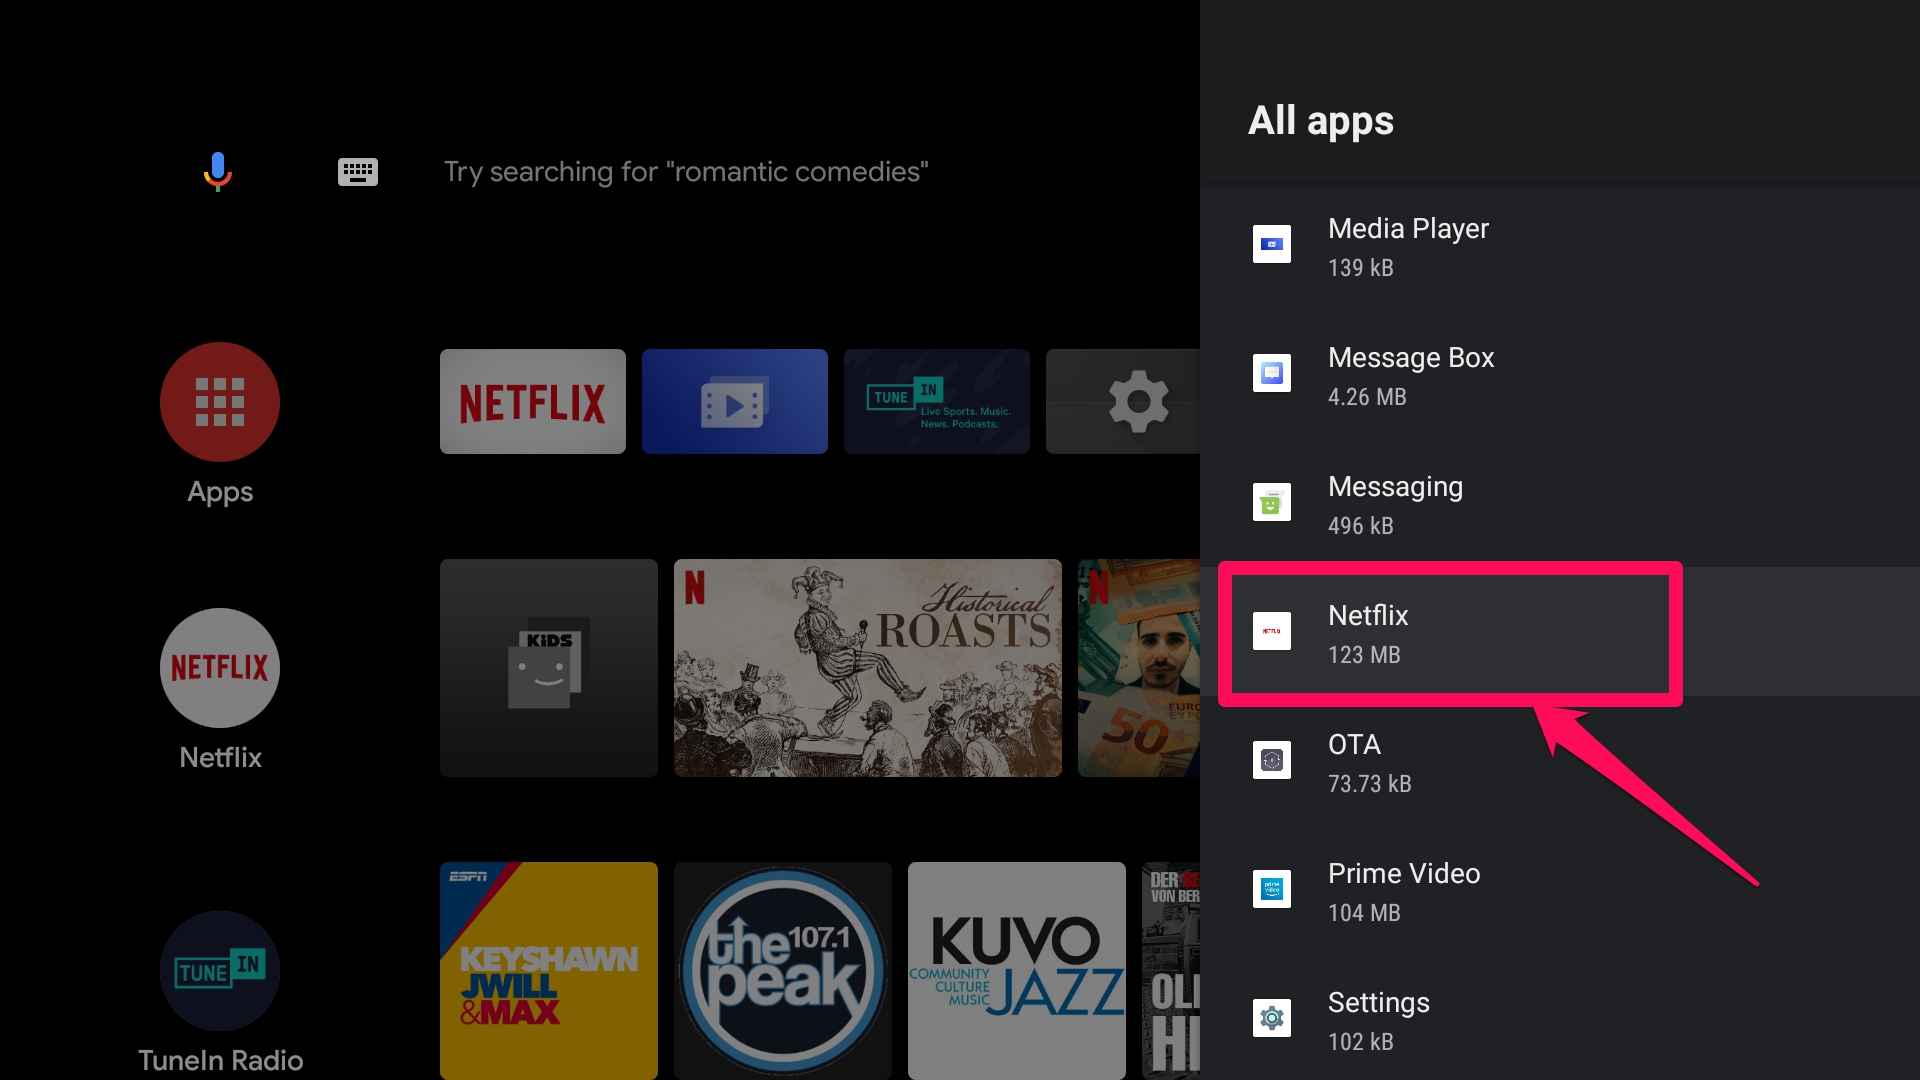Click the Message Box app icon
Screen dimensions: 1920x1080
[1272, 373]
